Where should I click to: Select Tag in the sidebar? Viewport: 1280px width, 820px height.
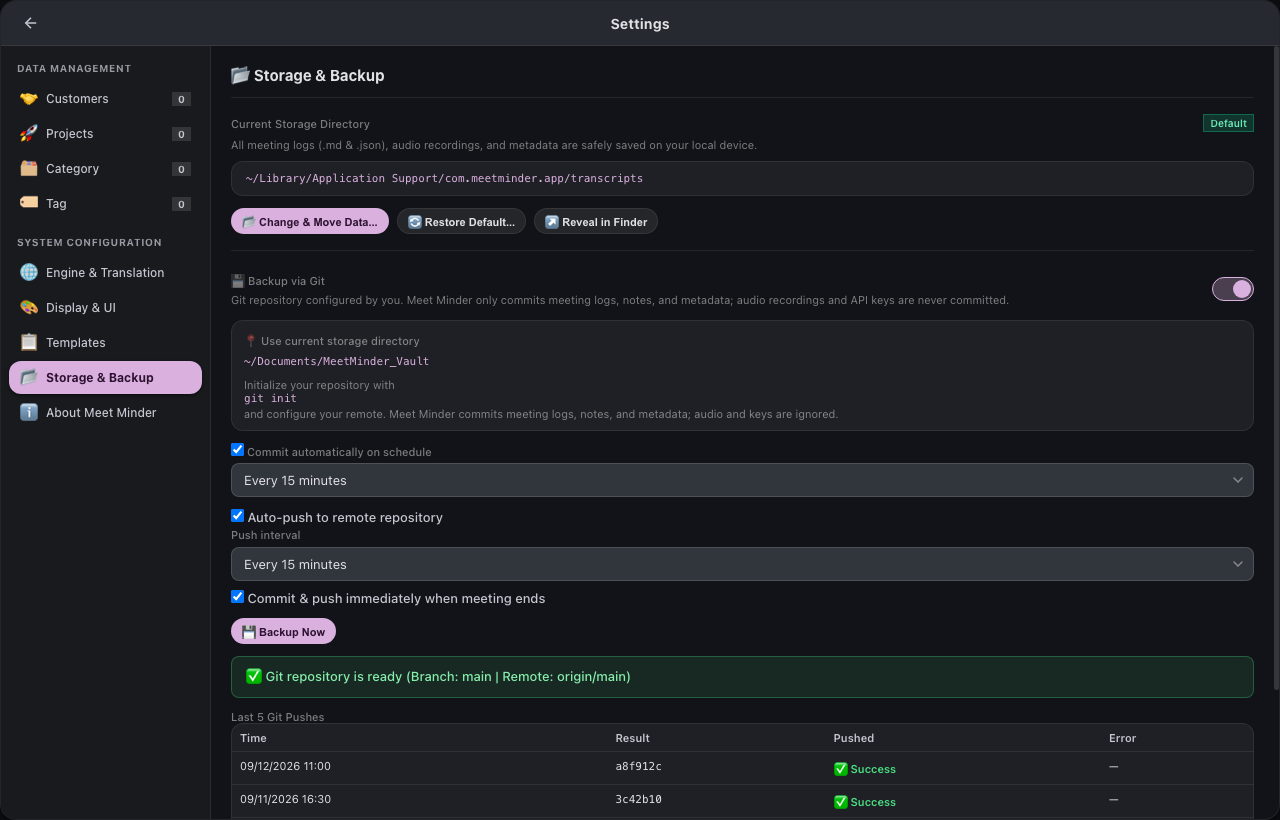(x=105, y=203)
